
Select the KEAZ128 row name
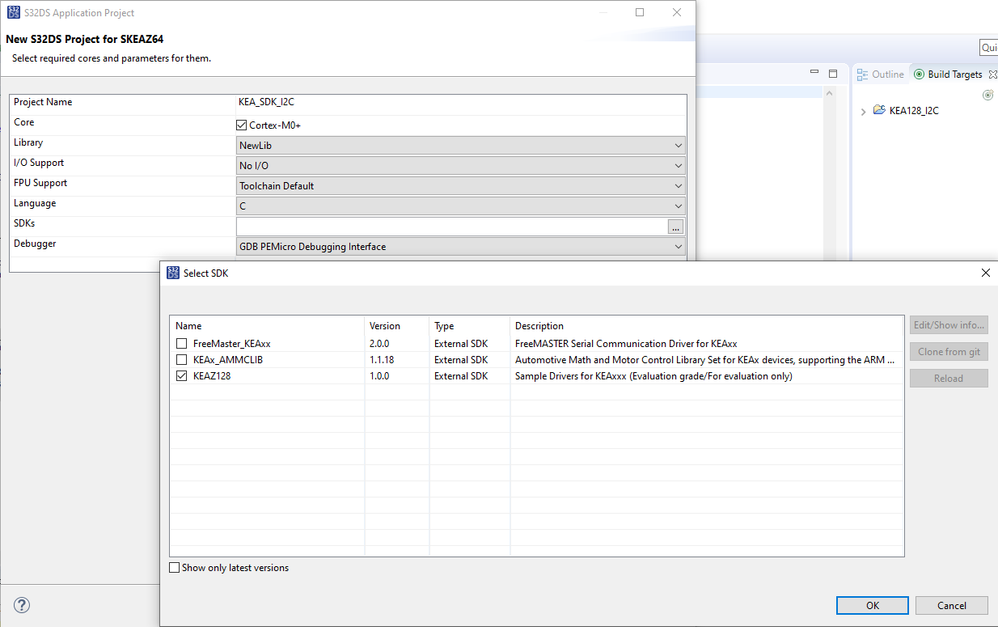pyautogui.click(x=212, y=376)
